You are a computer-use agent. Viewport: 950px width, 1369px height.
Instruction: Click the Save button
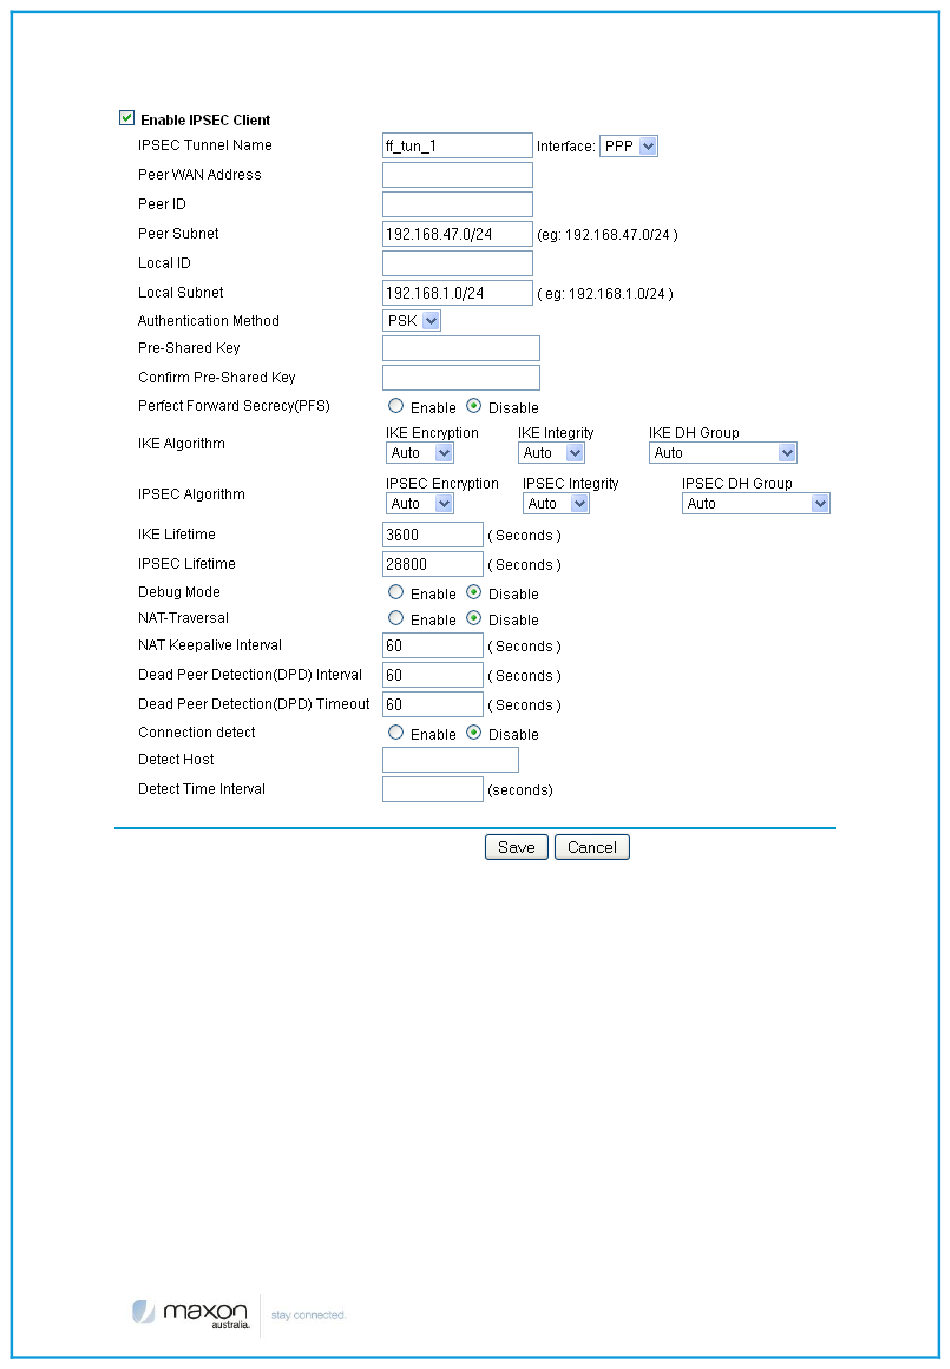click(516, 847)
